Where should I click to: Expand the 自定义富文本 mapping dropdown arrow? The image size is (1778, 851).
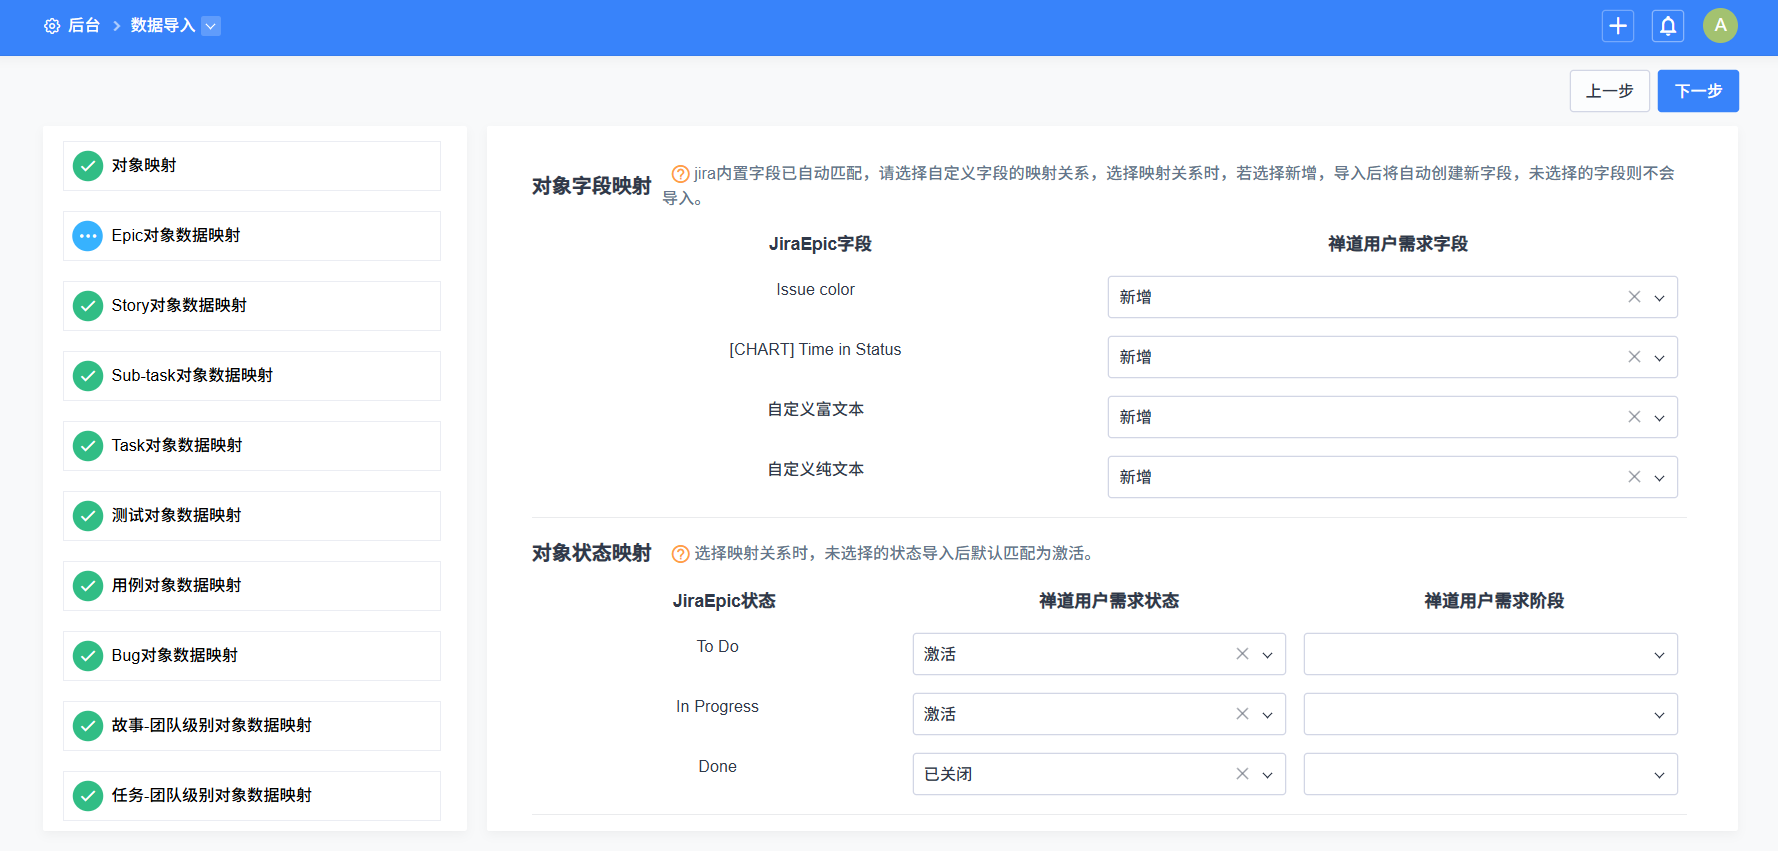tap(1659, 418)
